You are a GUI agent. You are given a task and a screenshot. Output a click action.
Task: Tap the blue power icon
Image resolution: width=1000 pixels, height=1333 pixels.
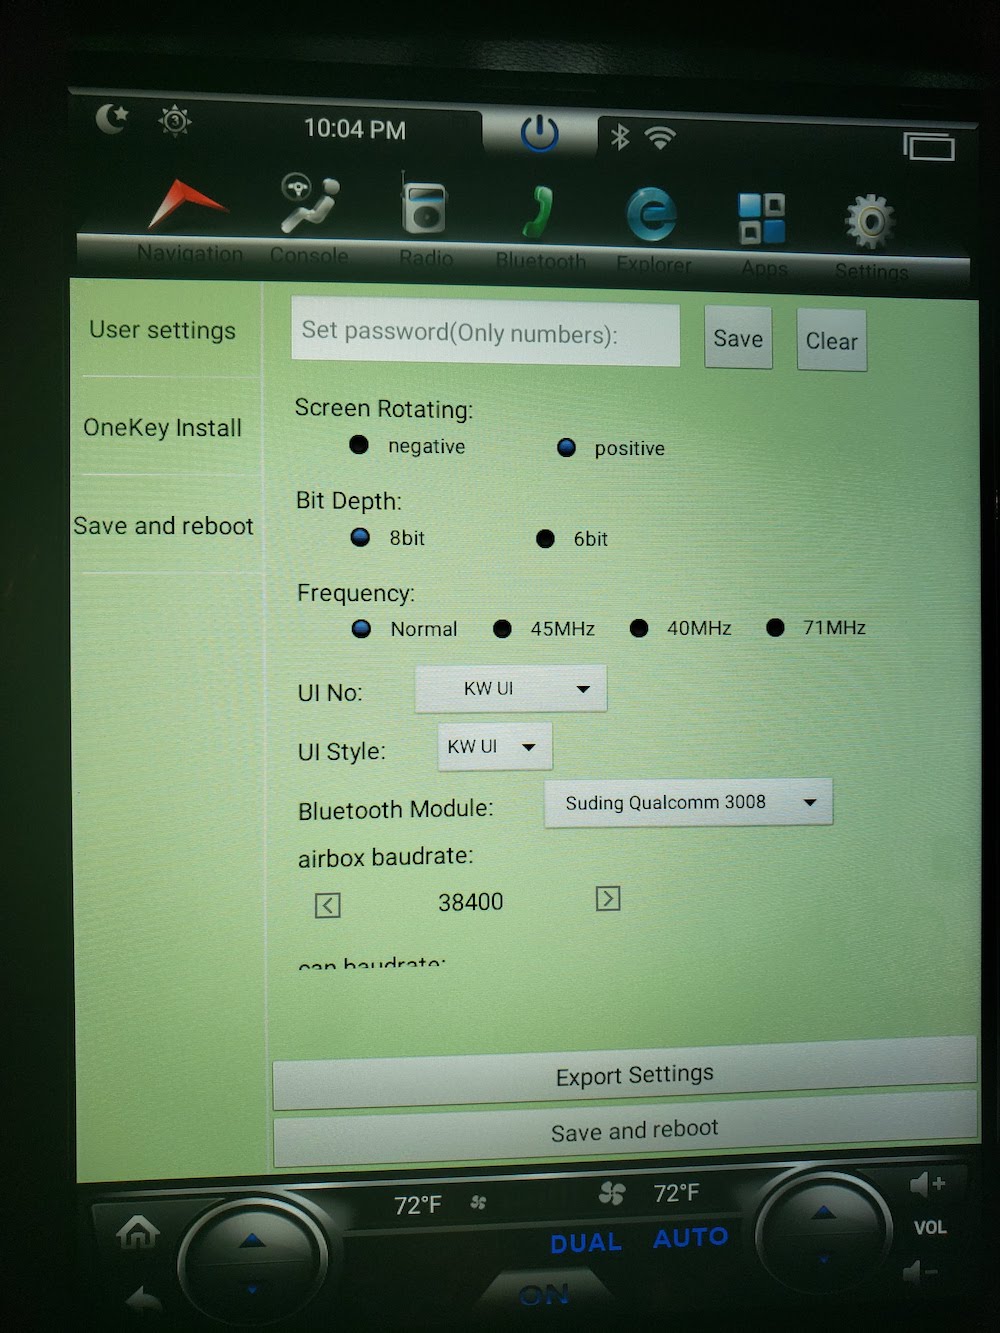coord(540,133)
